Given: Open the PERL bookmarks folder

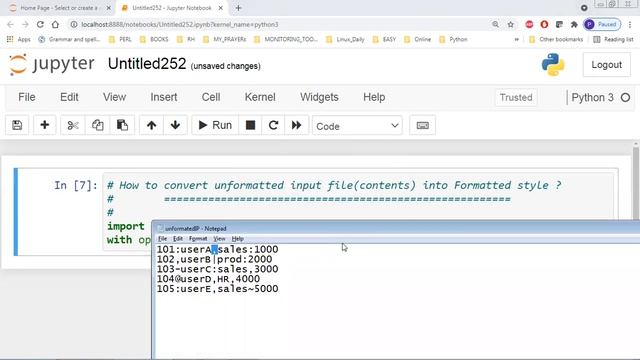Looking at the screenshot, I should coord(120,40).
